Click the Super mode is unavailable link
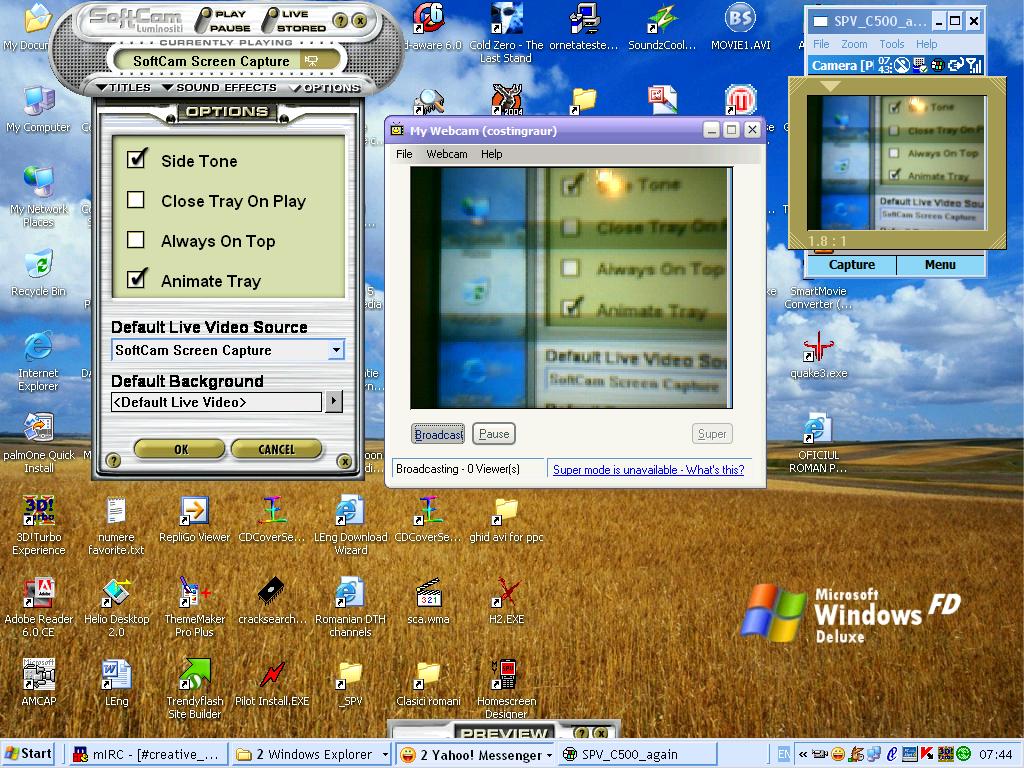1024x768 pixels. 650,470
